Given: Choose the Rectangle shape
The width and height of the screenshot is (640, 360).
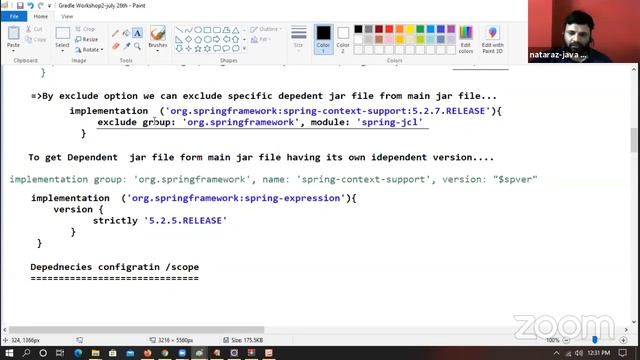Looking at the screenshot, I should pos(207,30).
